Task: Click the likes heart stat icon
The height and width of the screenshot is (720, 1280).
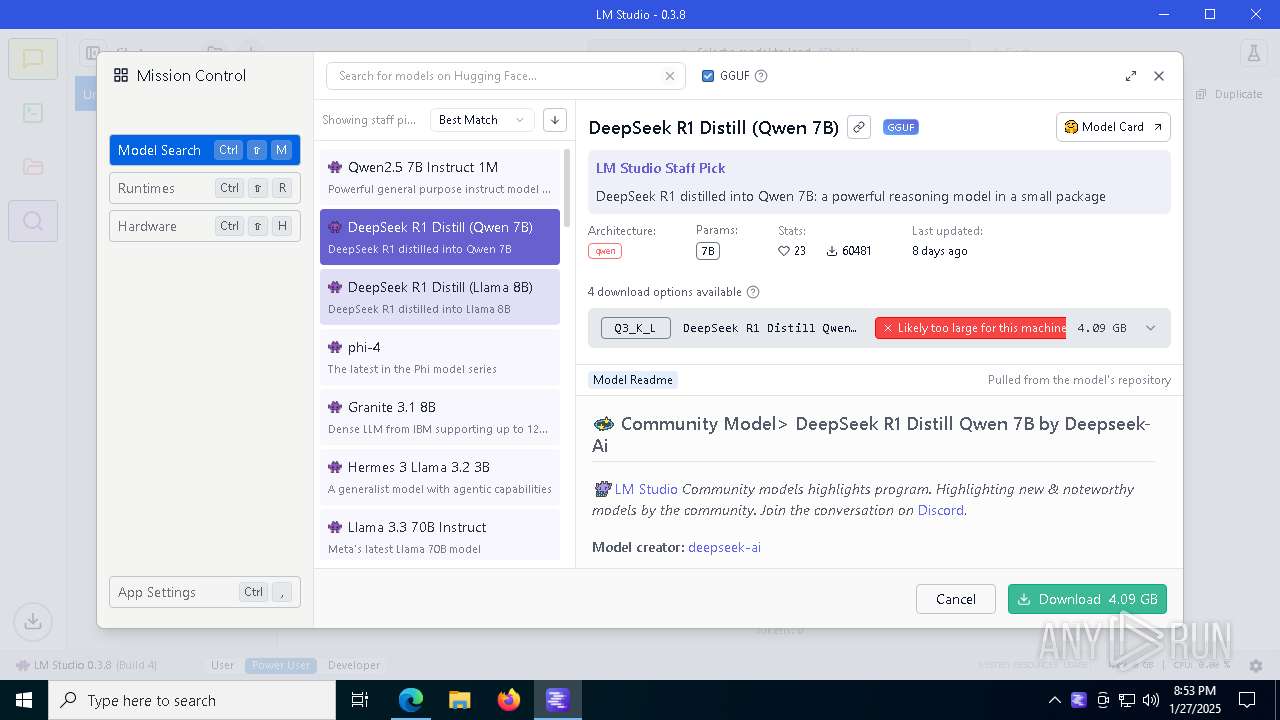Action: click(x=784, y=251)
